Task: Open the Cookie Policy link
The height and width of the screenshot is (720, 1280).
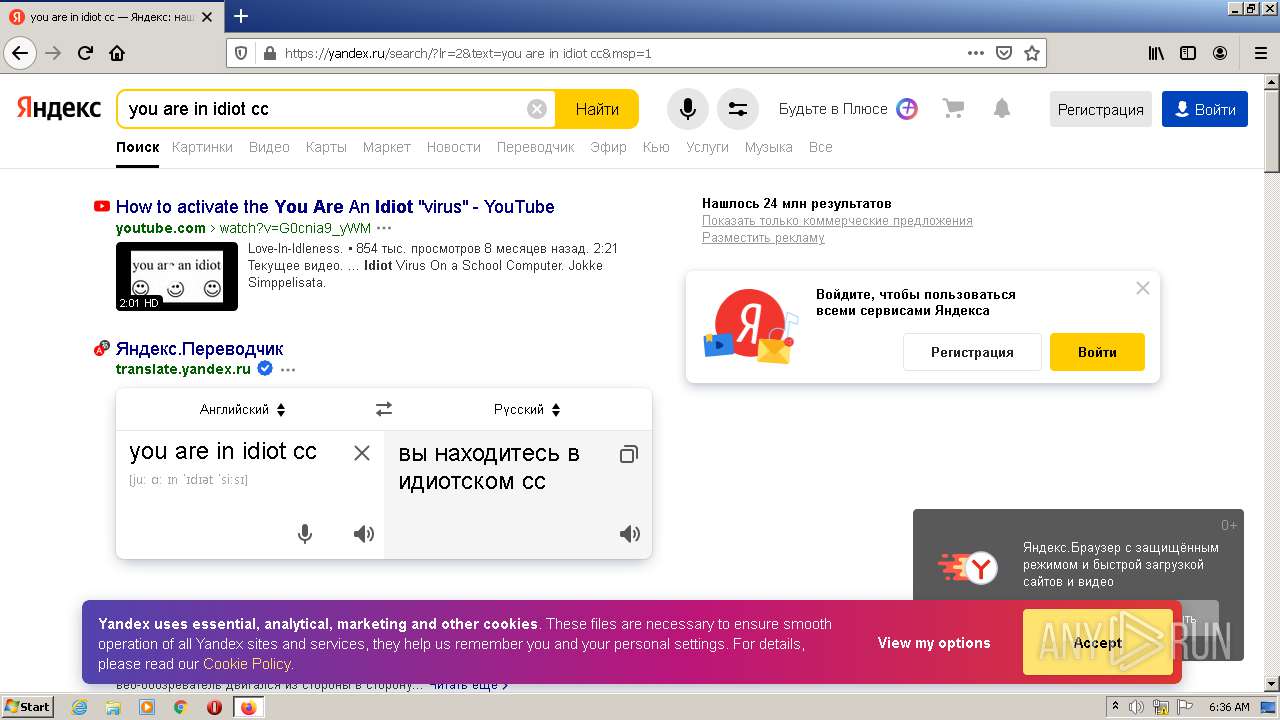Action: [x=247, y=664]
